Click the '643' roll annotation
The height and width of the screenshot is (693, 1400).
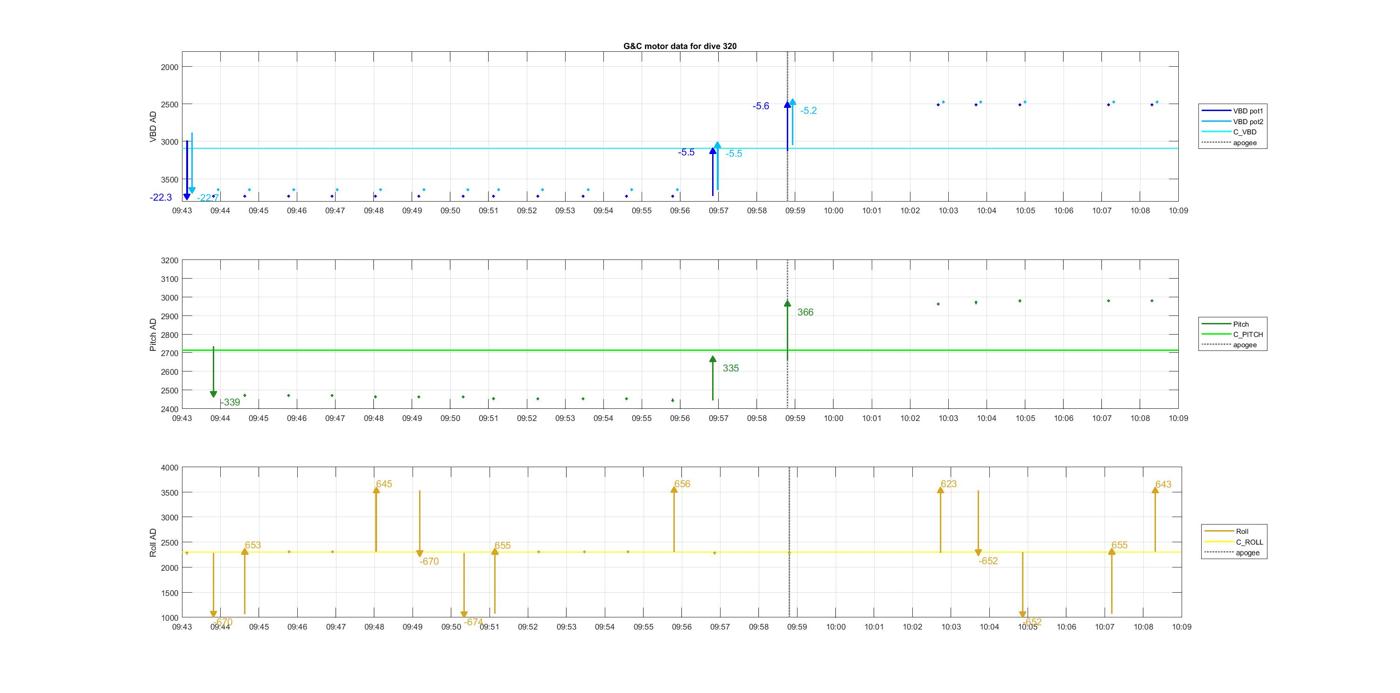point(1163,485)
